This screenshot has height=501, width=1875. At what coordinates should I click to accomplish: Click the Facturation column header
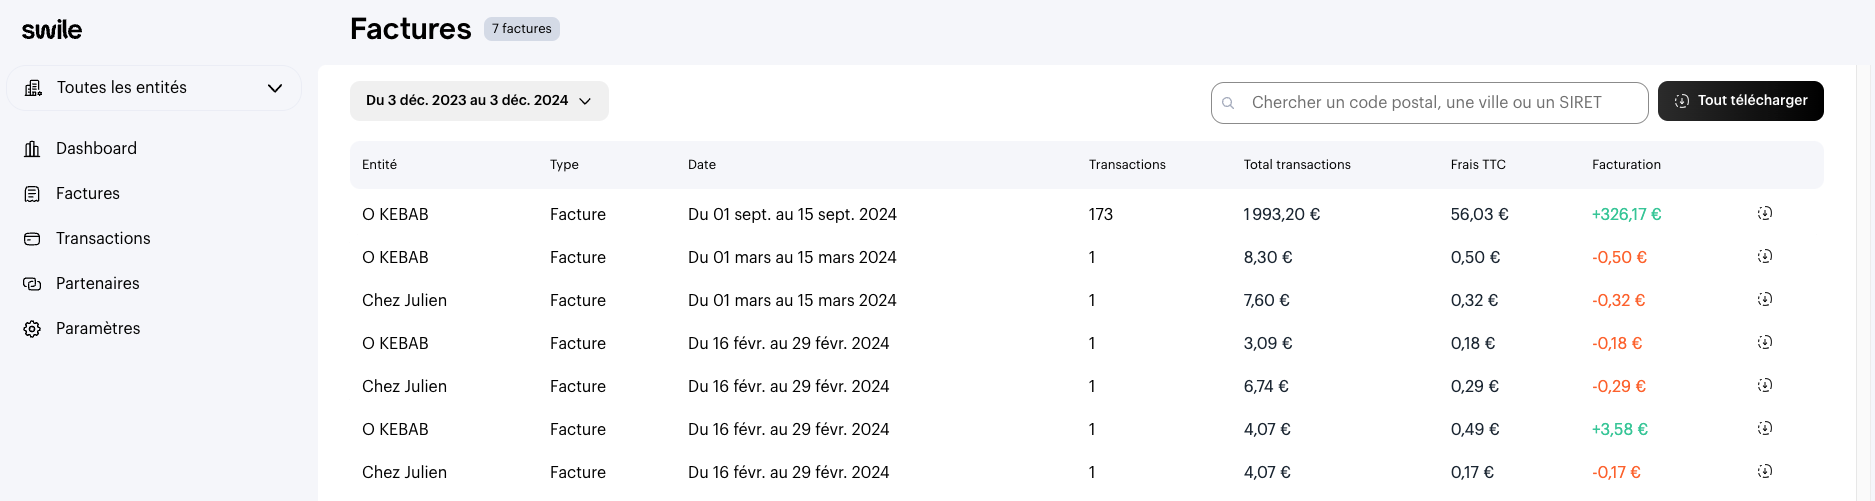[1626, 165]
